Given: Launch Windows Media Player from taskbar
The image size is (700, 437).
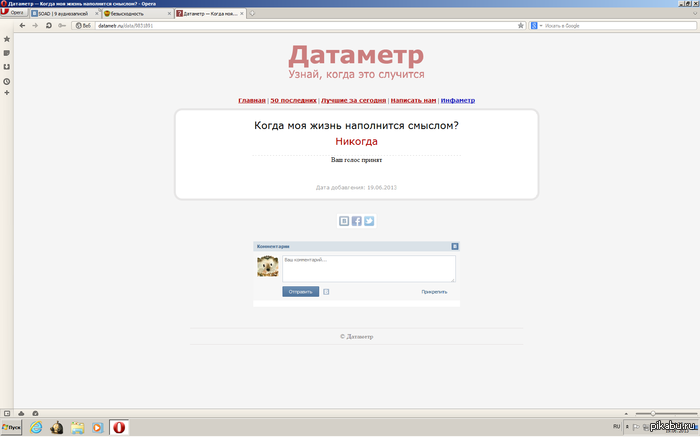Looking at the screenshot, I should click(97, 428).
